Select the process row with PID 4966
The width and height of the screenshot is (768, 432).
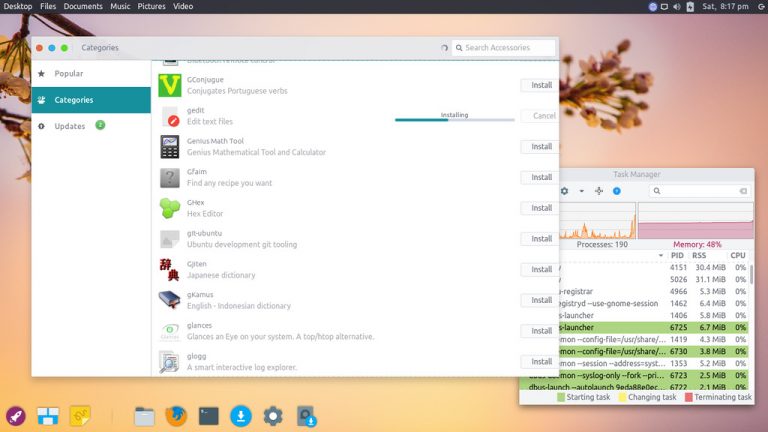653,291
